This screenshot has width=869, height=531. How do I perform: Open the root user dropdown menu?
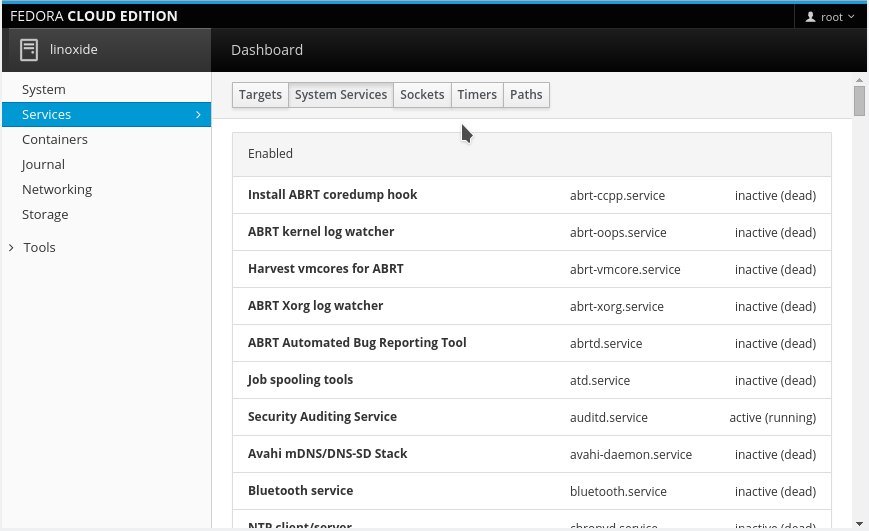[x=832, y=17]
